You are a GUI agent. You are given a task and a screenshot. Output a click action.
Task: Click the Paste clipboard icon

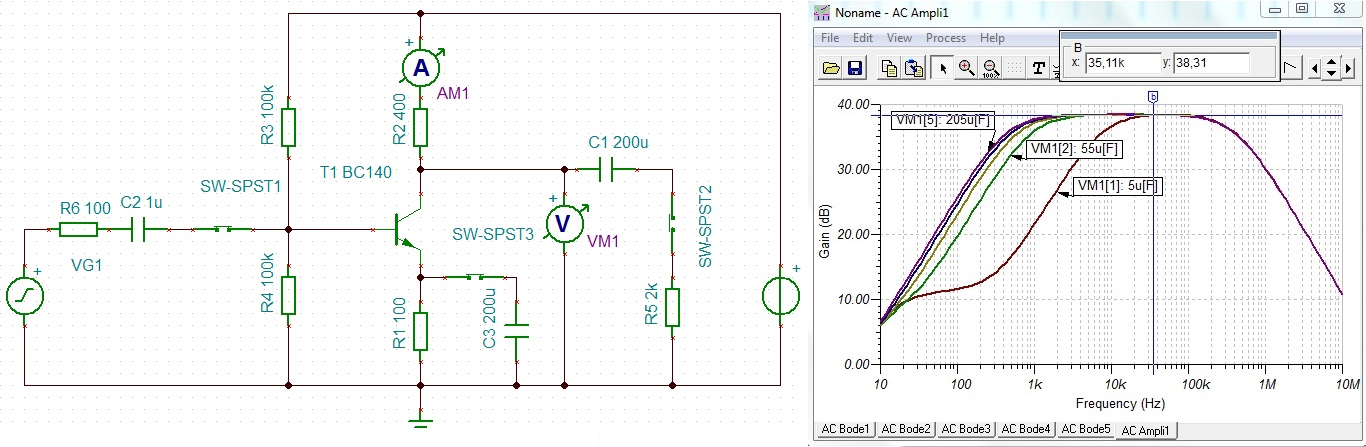(913, 68)
